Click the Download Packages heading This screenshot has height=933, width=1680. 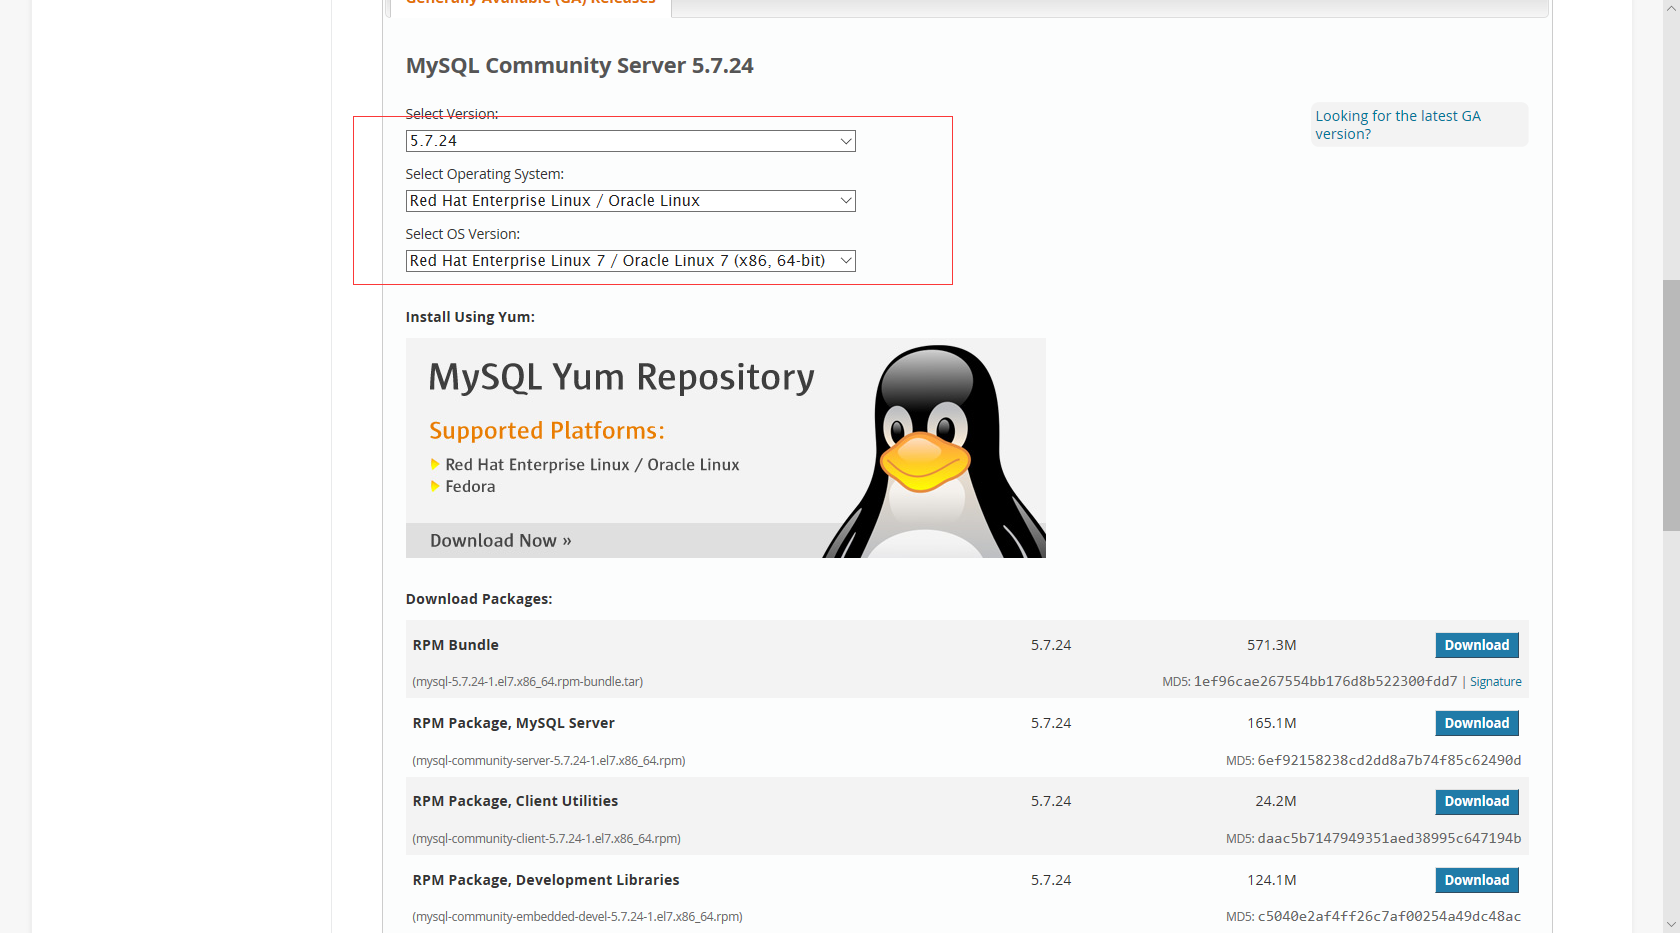(479, 599)
